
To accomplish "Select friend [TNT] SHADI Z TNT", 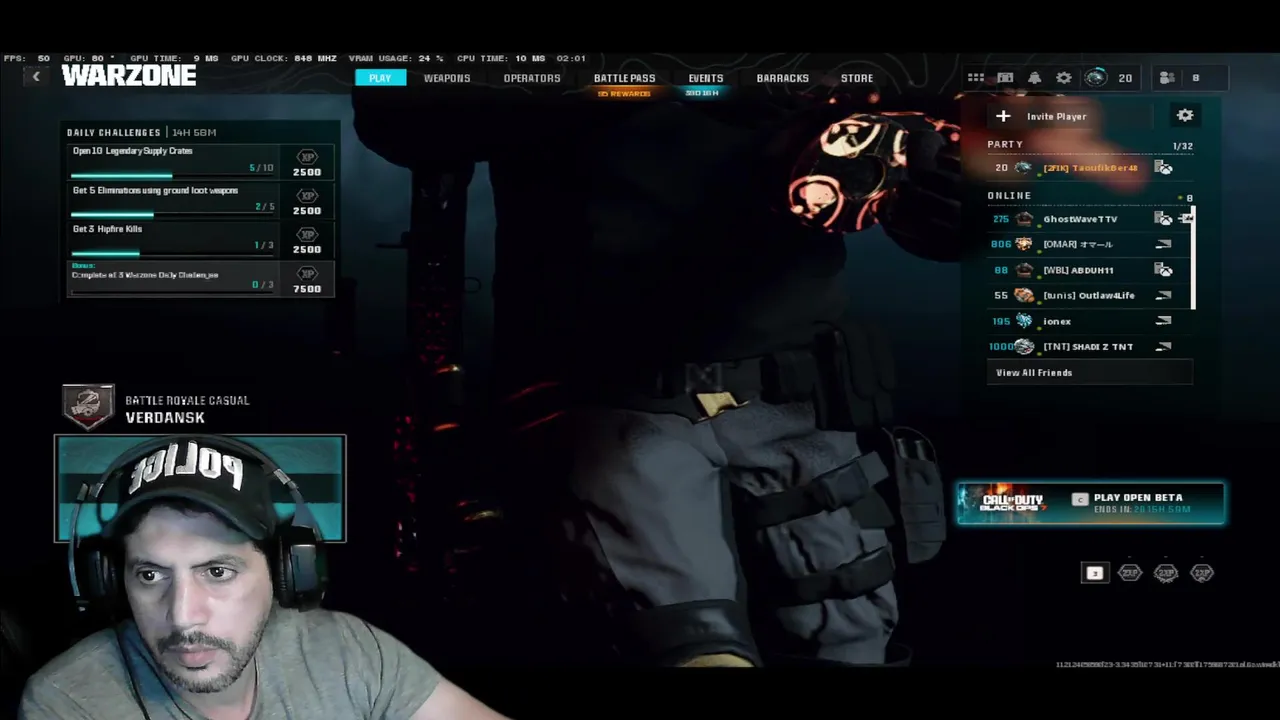I will pyautogui.click(x=1089, y=347).
